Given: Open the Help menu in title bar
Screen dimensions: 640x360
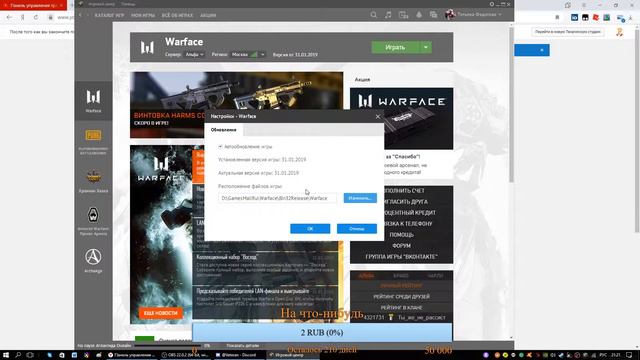Looking at the screenshot, I should click(128, 4).
